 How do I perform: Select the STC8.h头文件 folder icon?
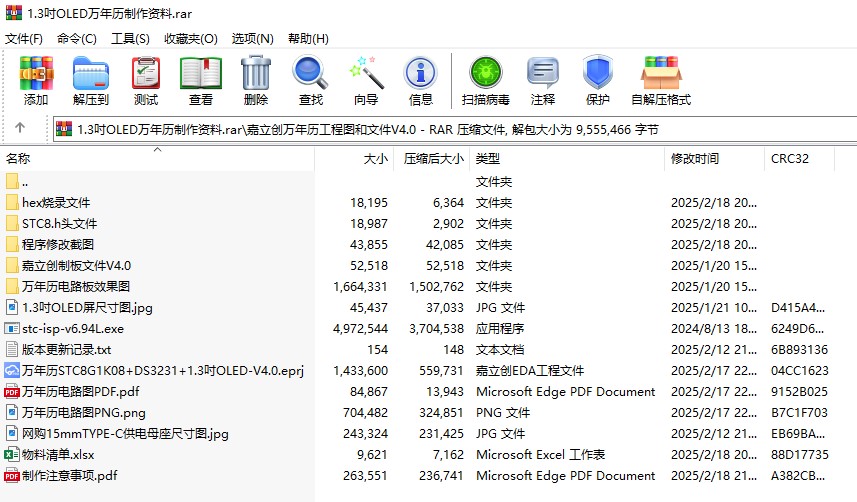(x=12, y=224)
